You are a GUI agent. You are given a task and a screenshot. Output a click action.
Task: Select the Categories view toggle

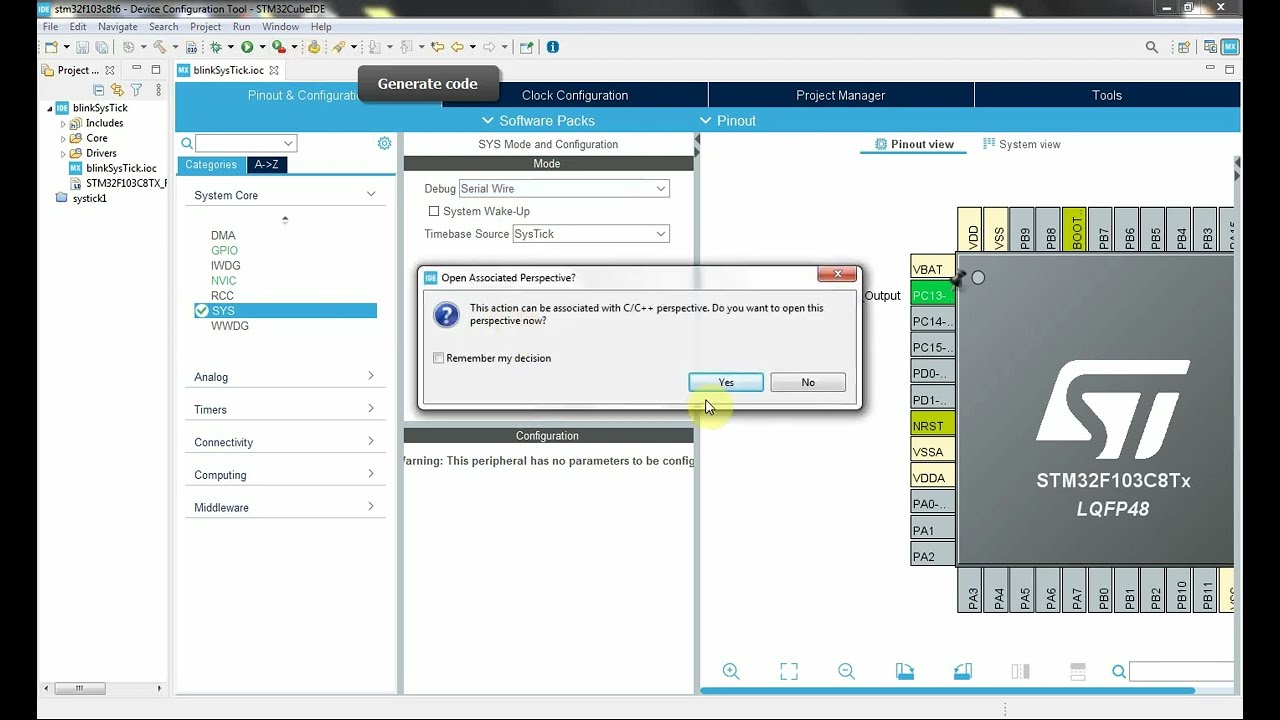click(211, 165)
